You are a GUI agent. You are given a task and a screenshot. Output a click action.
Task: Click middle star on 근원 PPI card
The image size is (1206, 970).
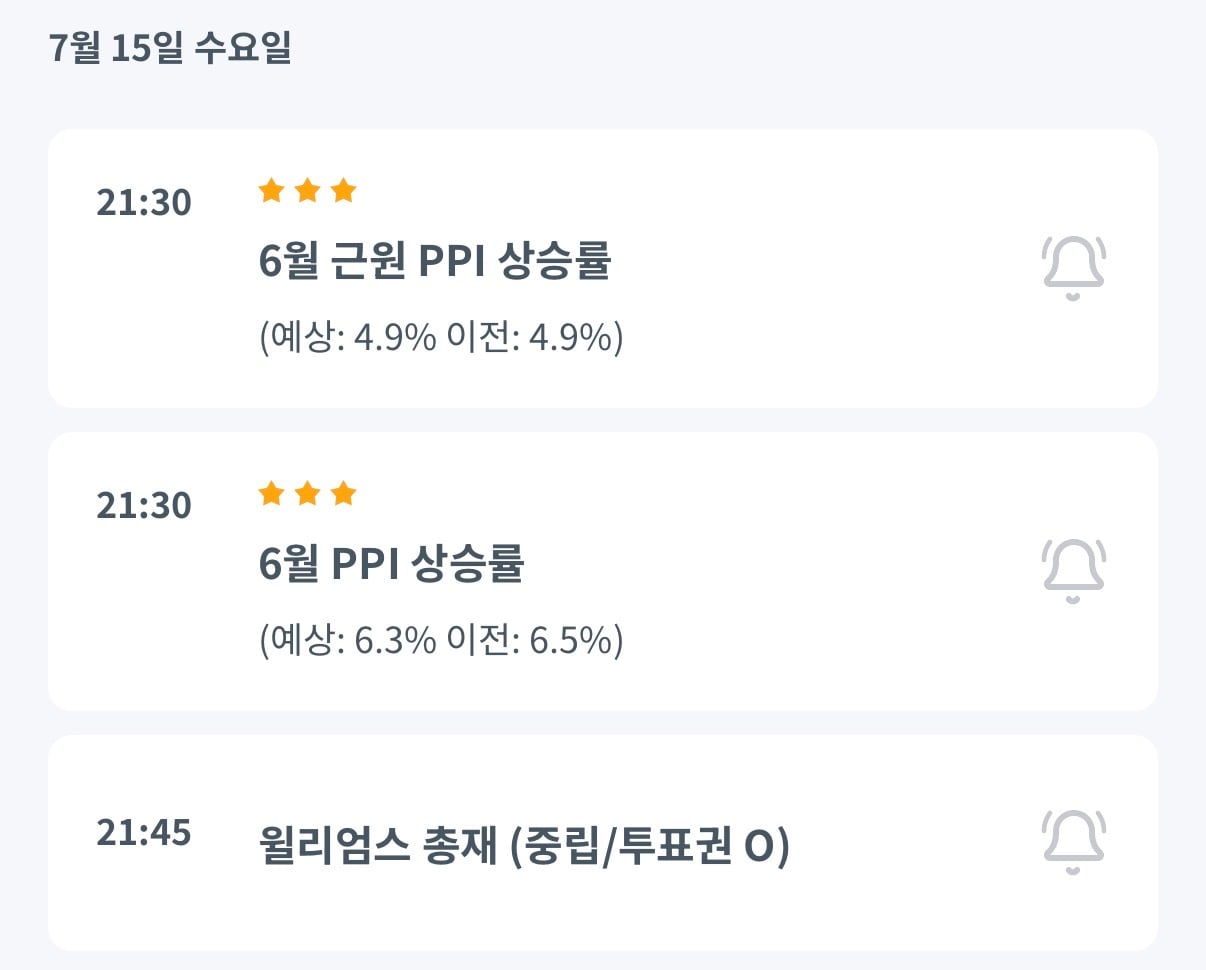tap(307, 191)
